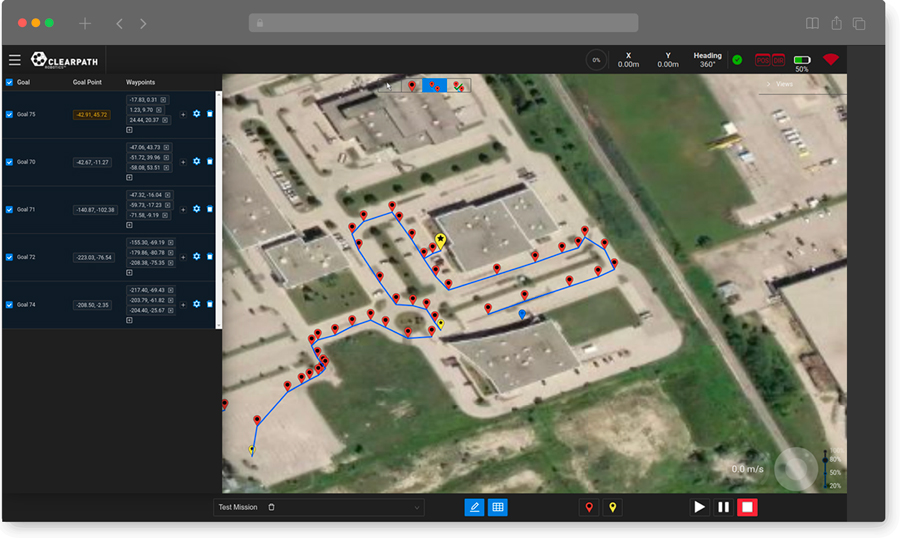Image resolution: width=900 pixels, height=538 pixels.
Task: Delete the Test Mission trash icon
Action: coord(271,507)
